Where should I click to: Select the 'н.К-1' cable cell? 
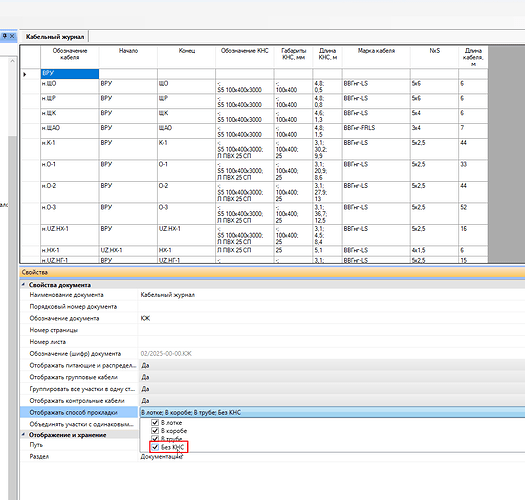click(70, 149)
